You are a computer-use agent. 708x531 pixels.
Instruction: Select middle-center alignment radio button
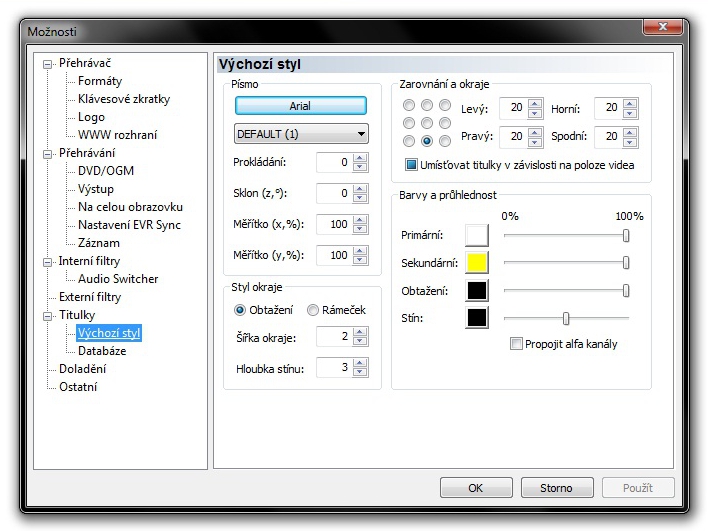pos(427,123)
